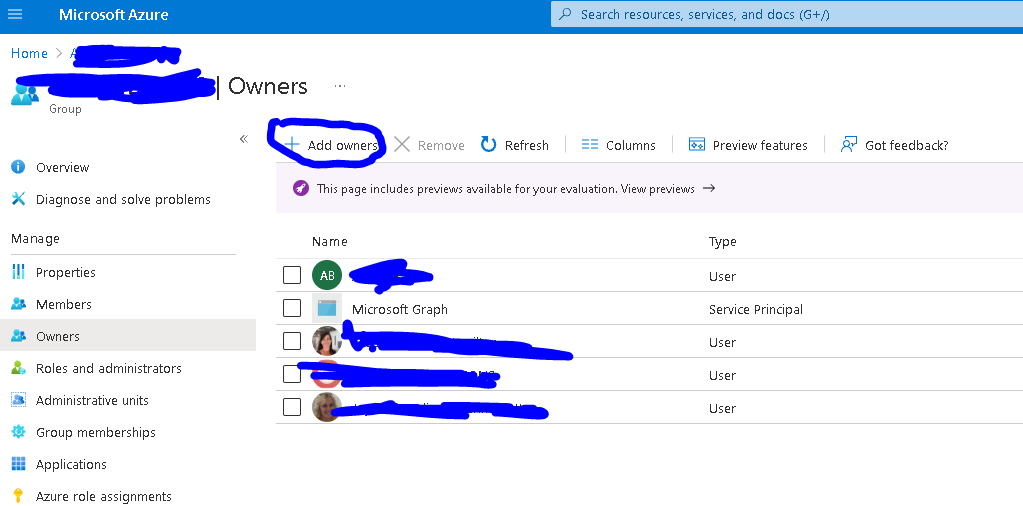Image resolution: width=1023 pixels, height=506 pixels.
Task: Select Owners in the sidebar
Action: 128,336
